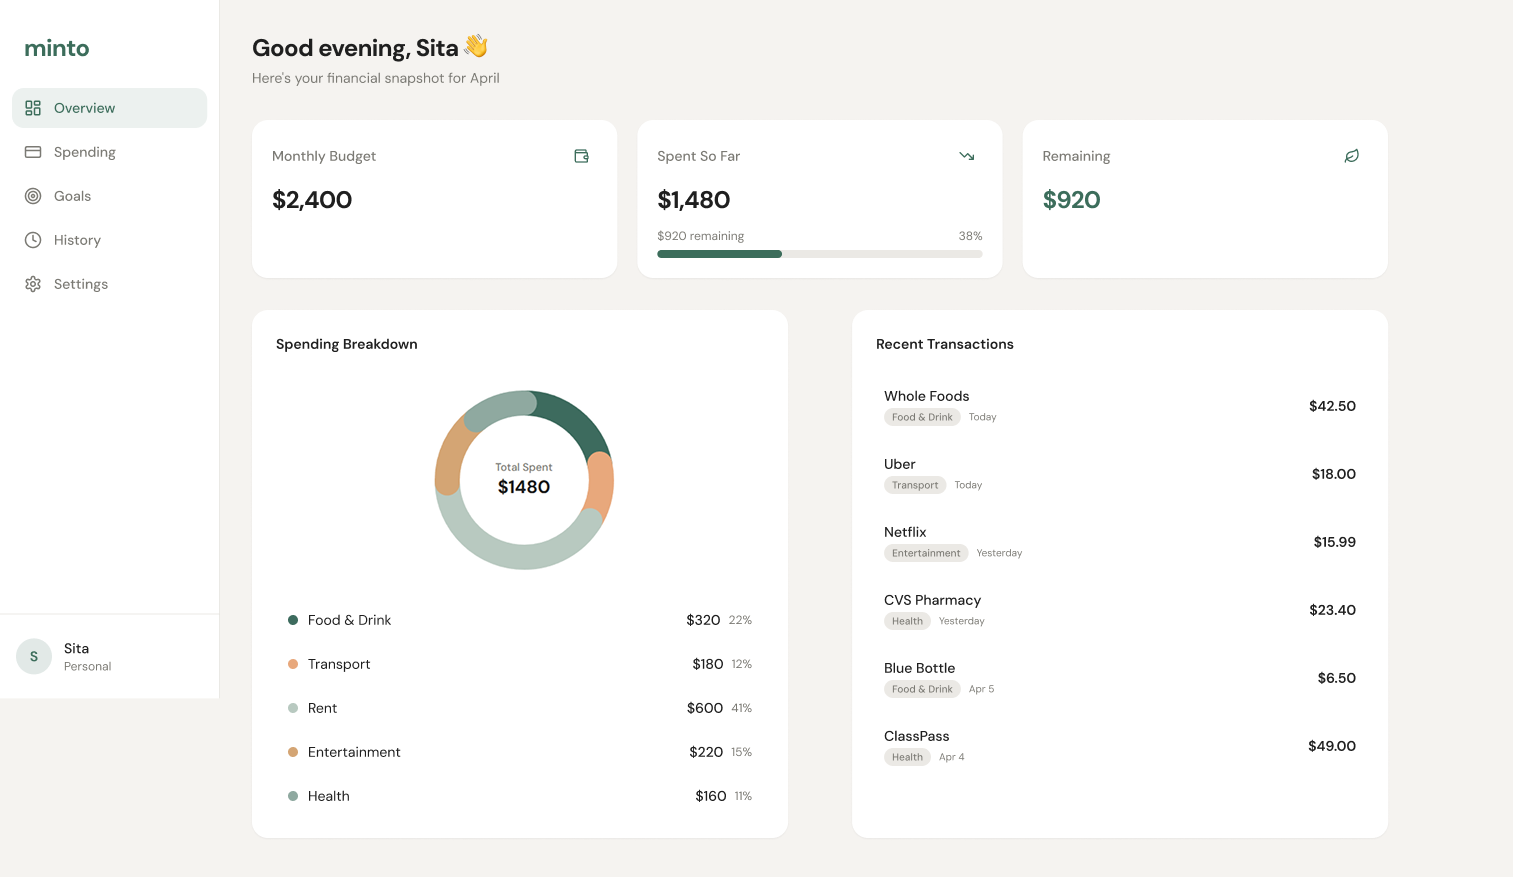Click the minto logo
This screenshot has width=1513, height=877.
[56, 47]
